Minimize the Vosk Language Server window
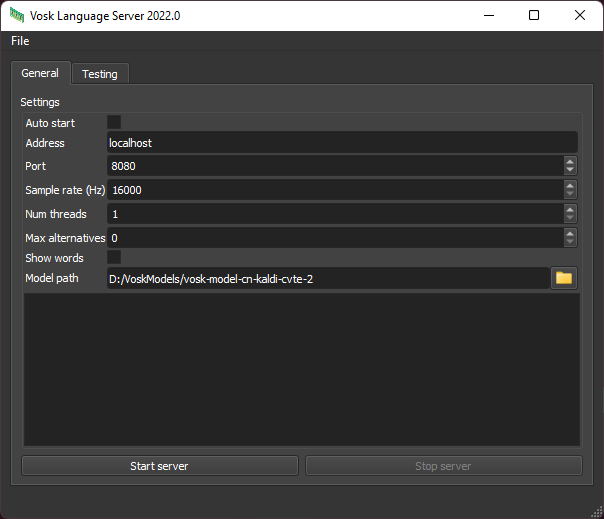This screenshot has height=519, width=604. pyautogui.click(x=489, y=15)
